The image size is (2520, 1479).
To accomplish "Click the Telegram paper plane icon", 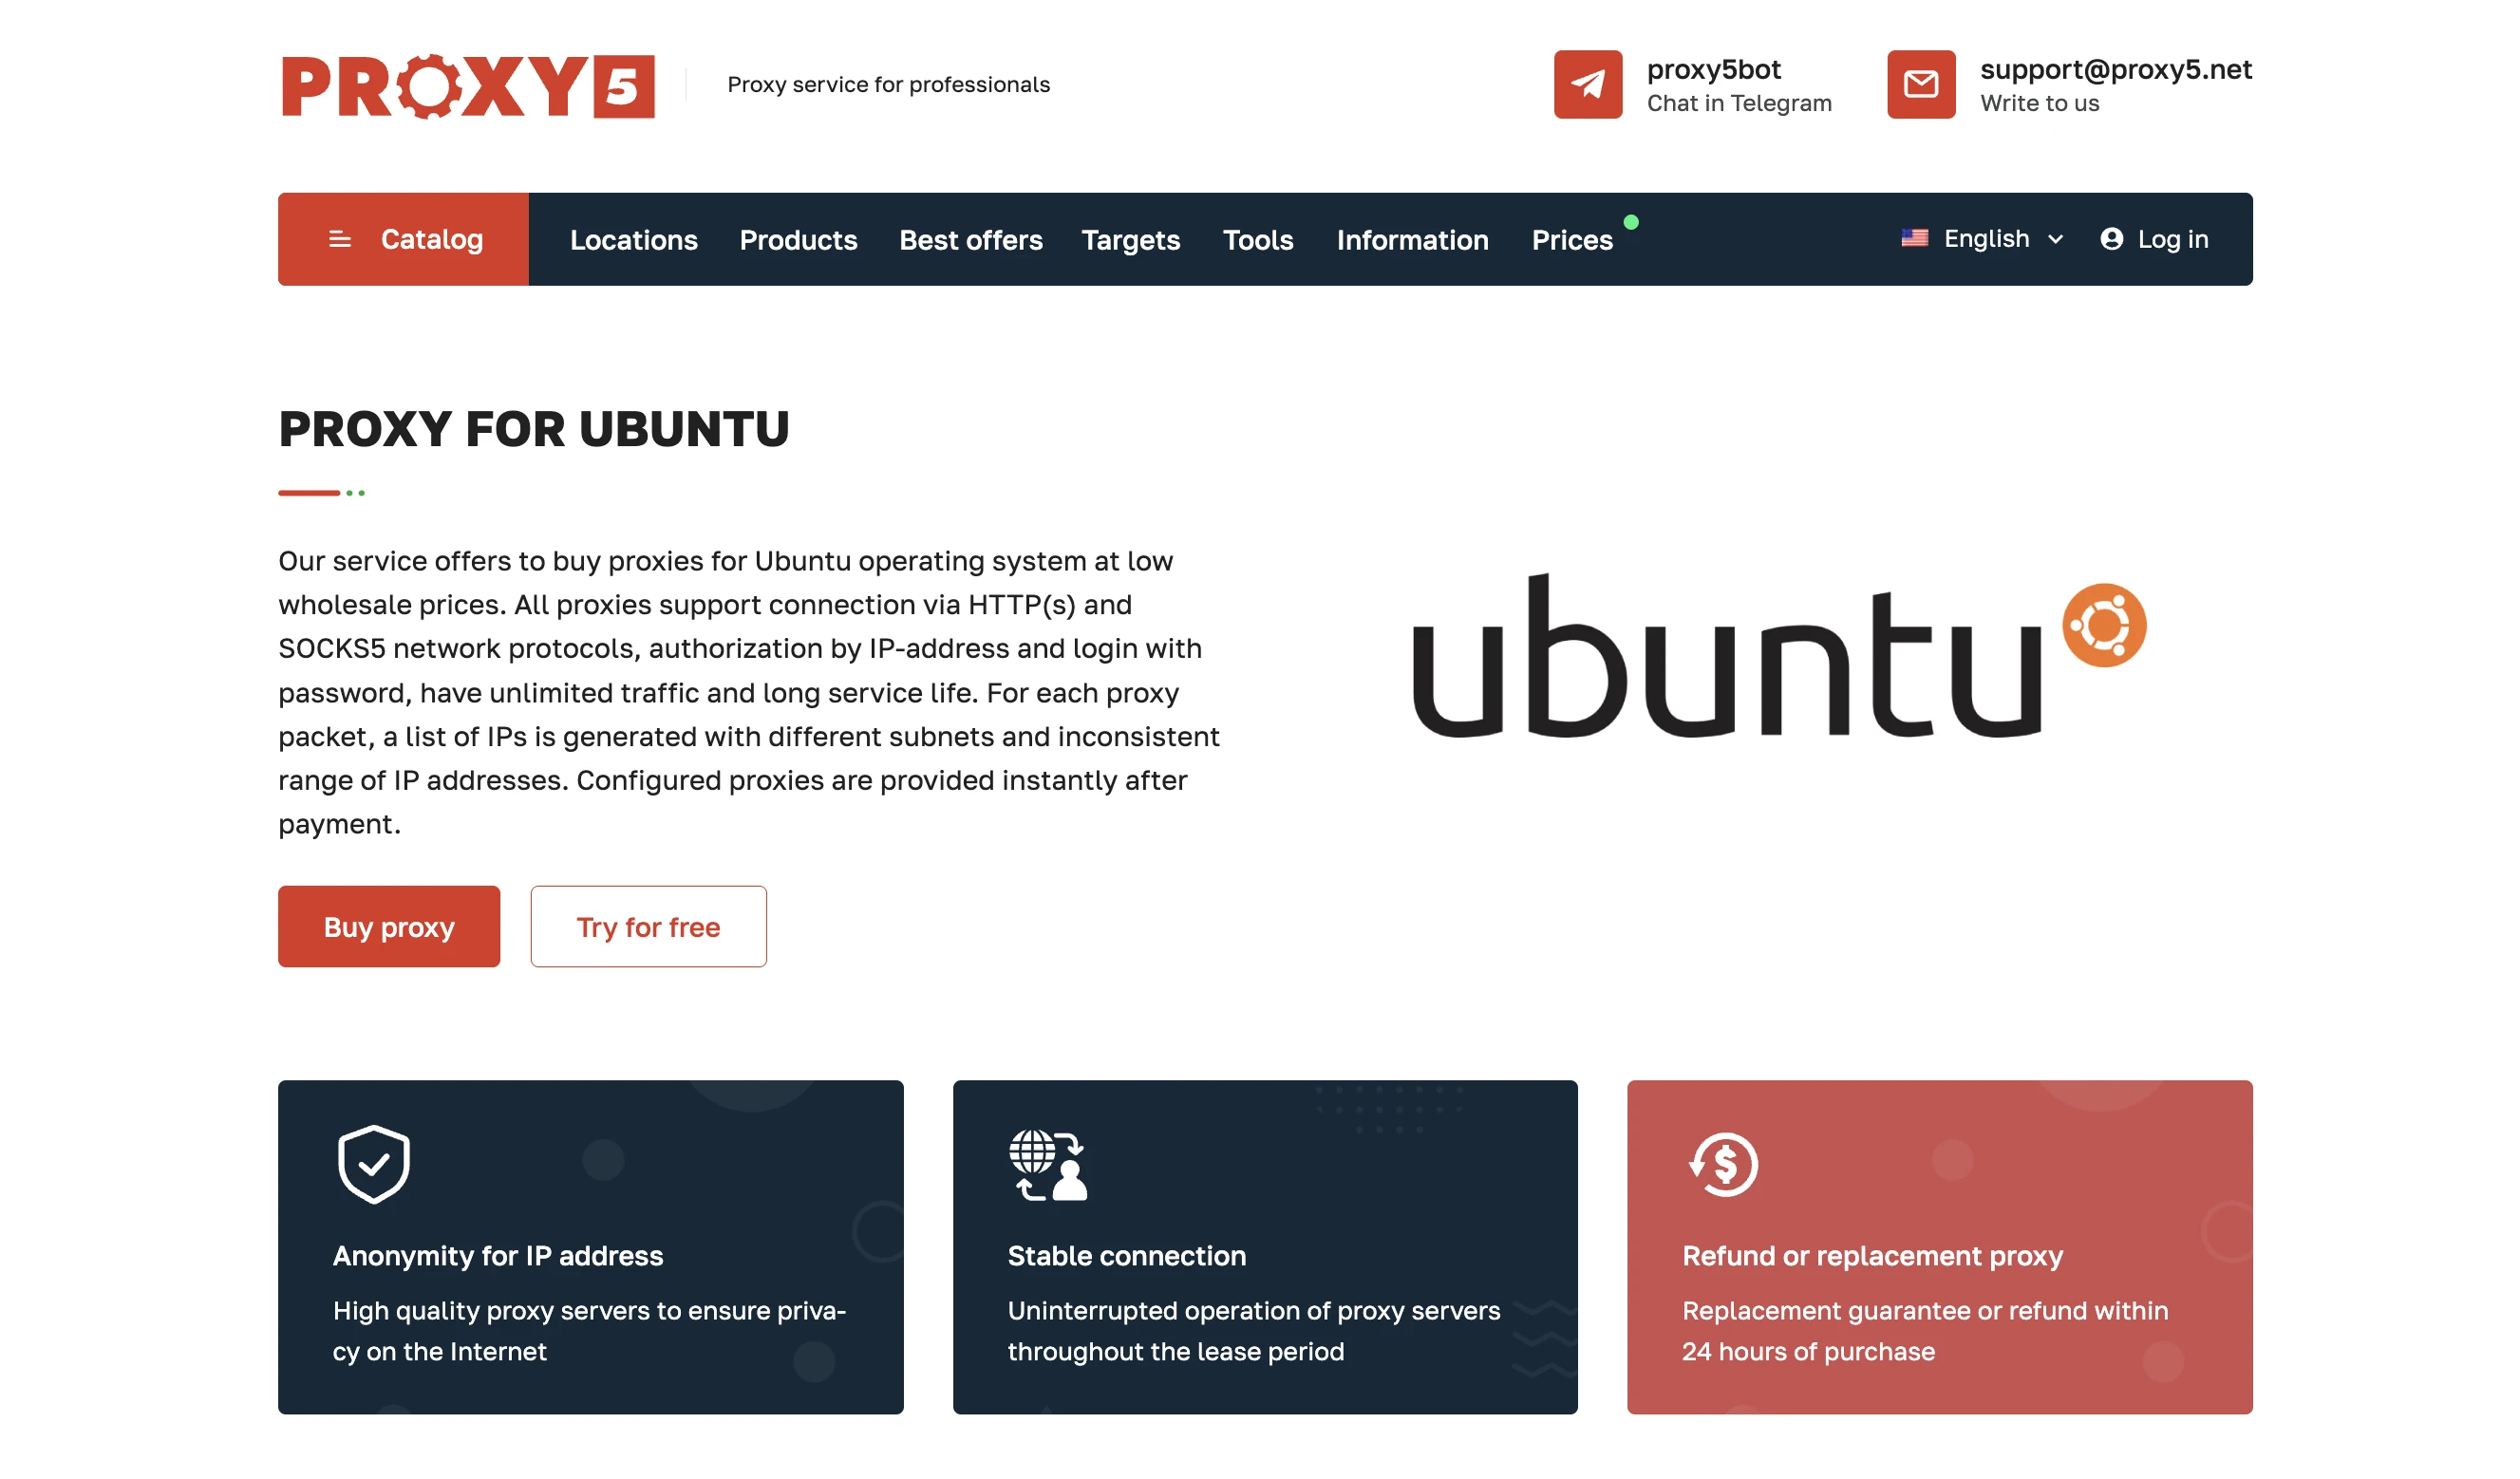I will (1588, 85).
